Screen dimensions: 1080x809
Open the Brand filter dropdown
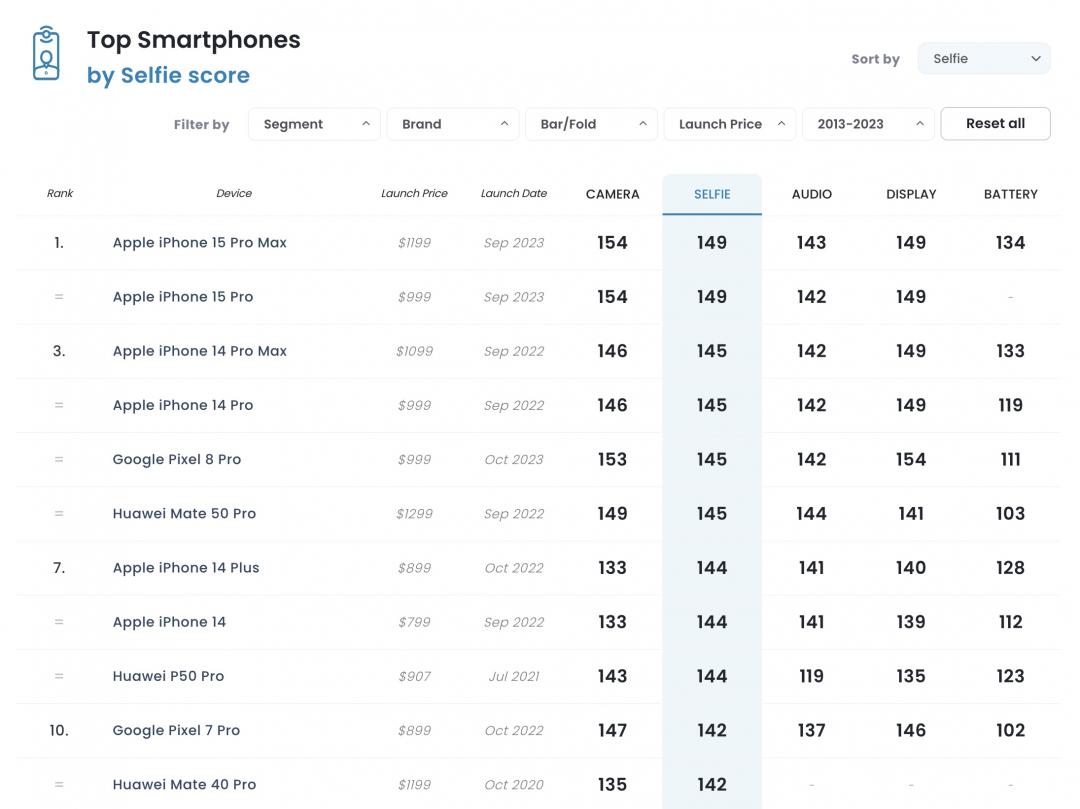point(452,124)
